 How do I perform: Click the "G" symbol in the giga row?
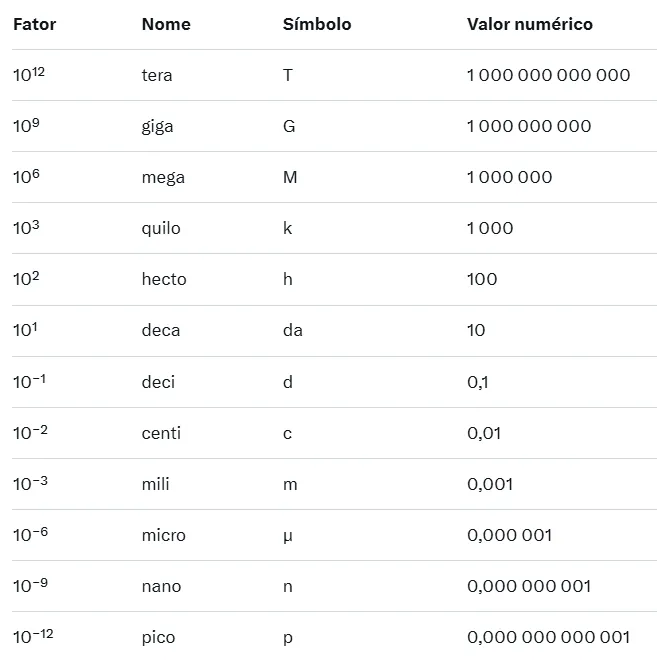(x=288, y=127)
